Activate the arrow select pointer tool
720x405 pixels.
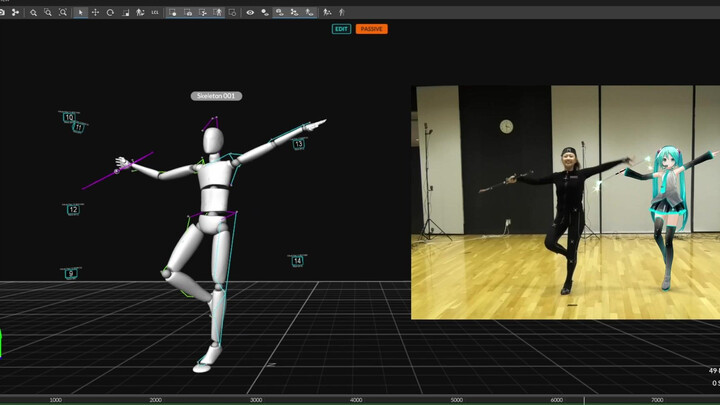pos(80,12)
